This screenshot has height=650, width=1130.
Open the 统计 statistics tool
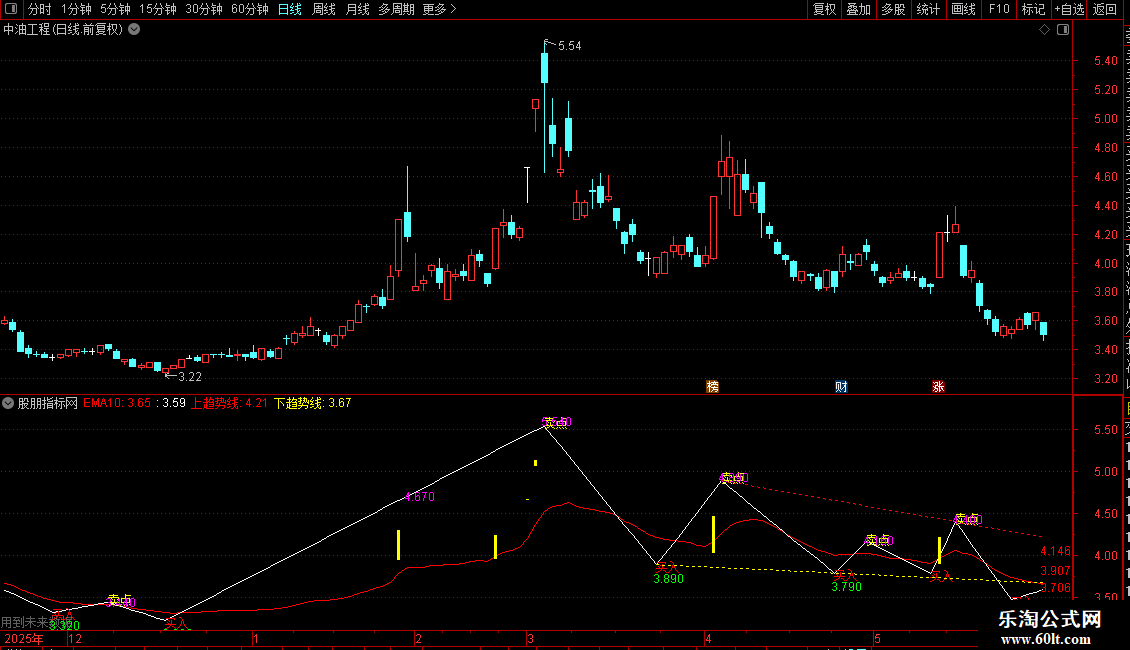(927, 9)
